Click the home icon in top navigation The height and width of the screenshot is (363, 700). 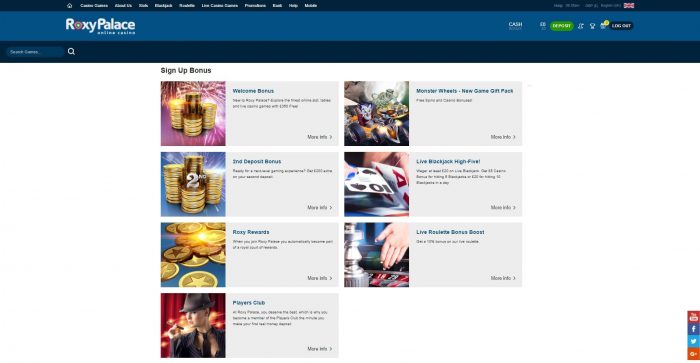click(x=69, y=6)
